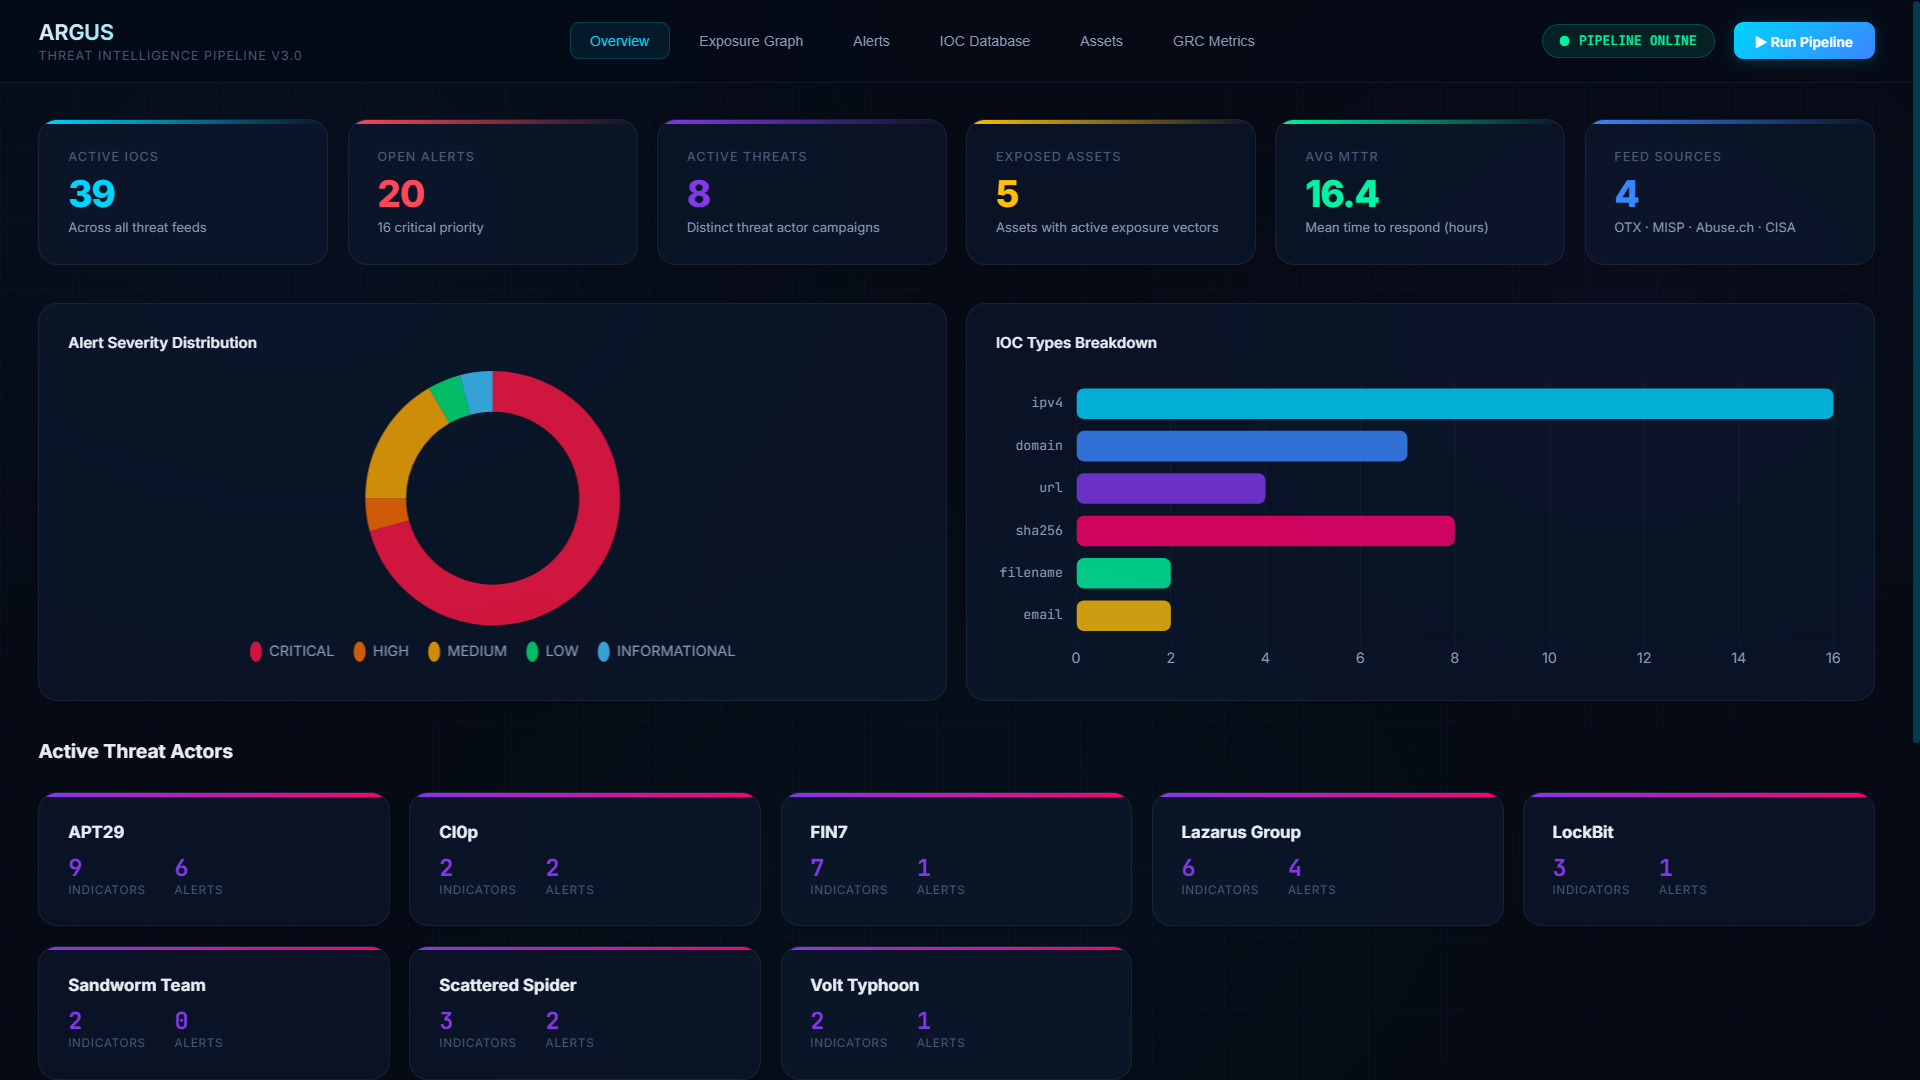Click "Mean time to respond (hours)" text
This screenshot has height=1080, width=1920.
click(x=1396, y=228)
